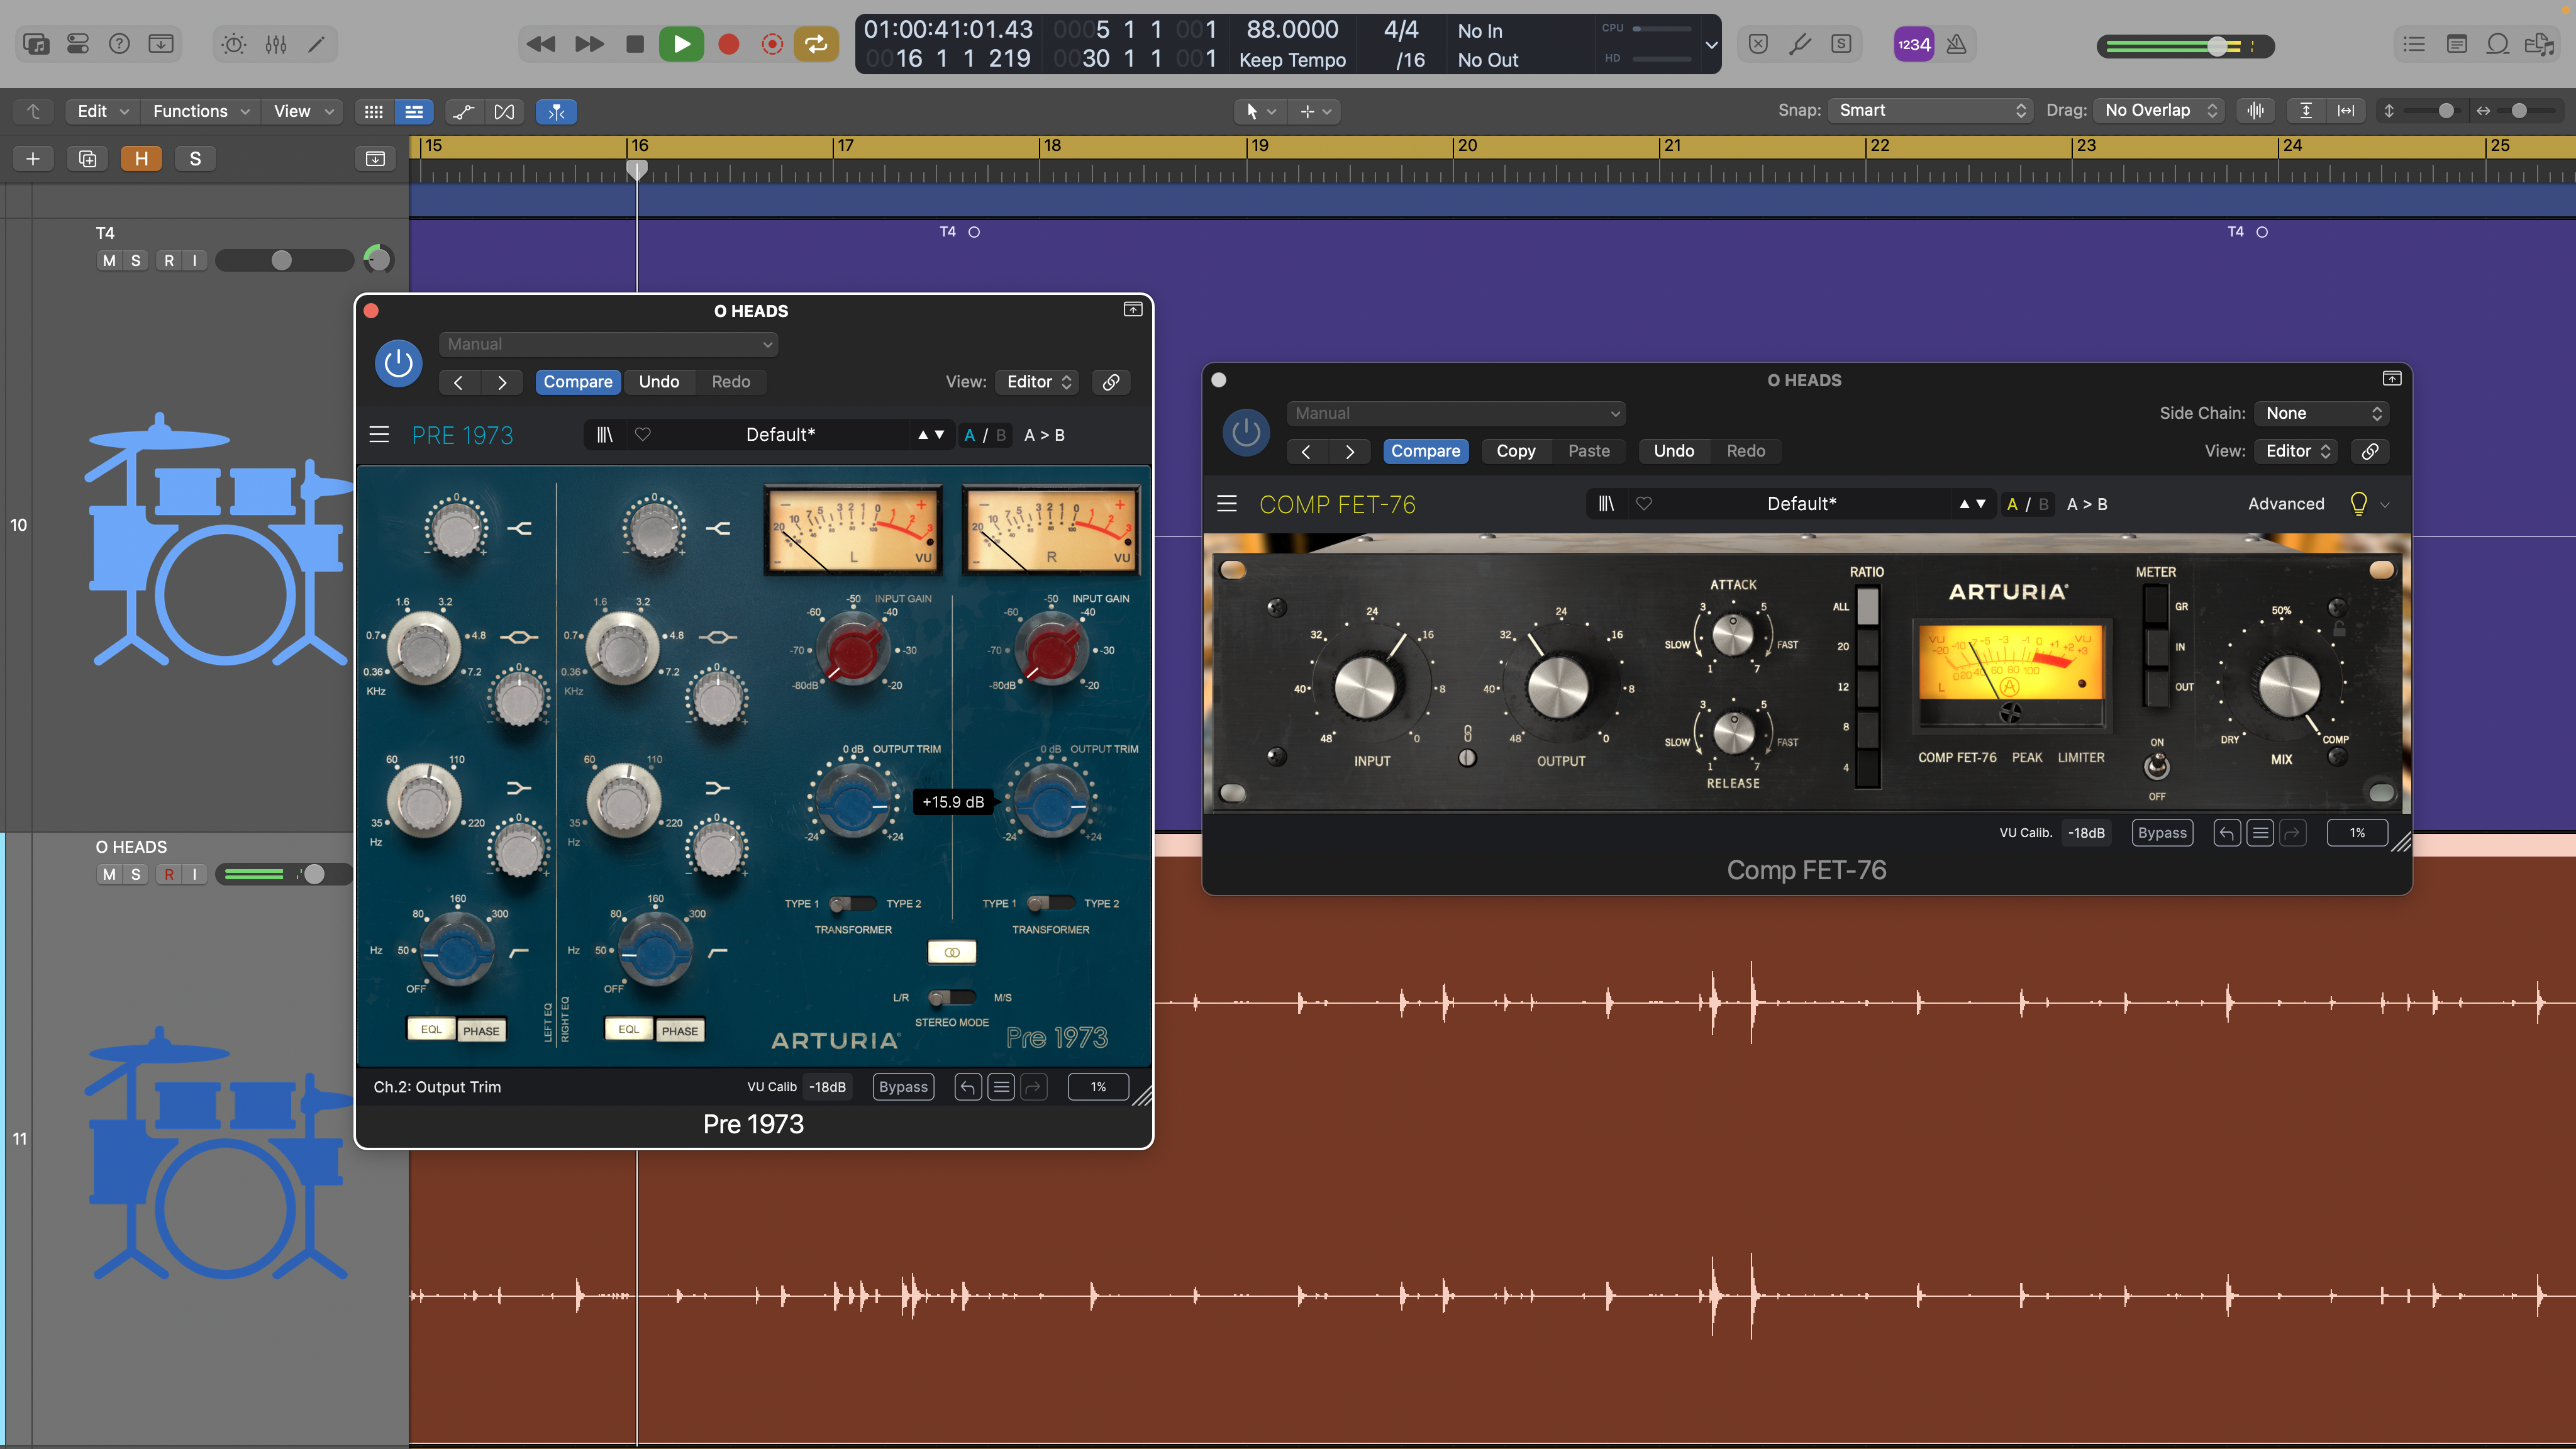The width and height of the screenshot is (2576, 1449).
Task: Open the pointer Left-click Tool menu
Action: click(1260, 111)
